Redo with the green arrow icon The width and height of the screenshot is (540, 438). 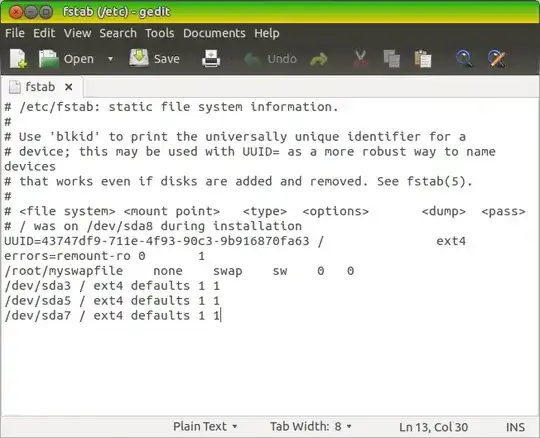point(319,59)
